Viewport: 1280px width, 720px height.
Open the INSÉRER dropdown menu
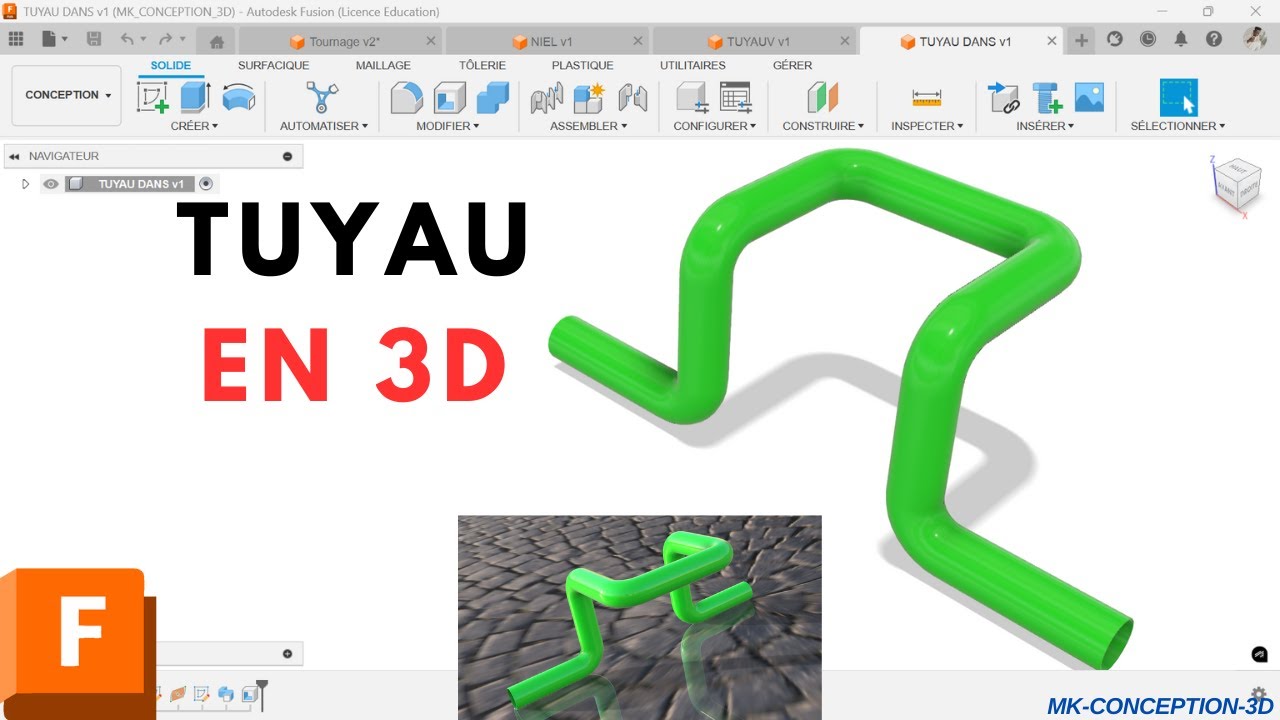pyautogui.click(x=1045, y=126)
